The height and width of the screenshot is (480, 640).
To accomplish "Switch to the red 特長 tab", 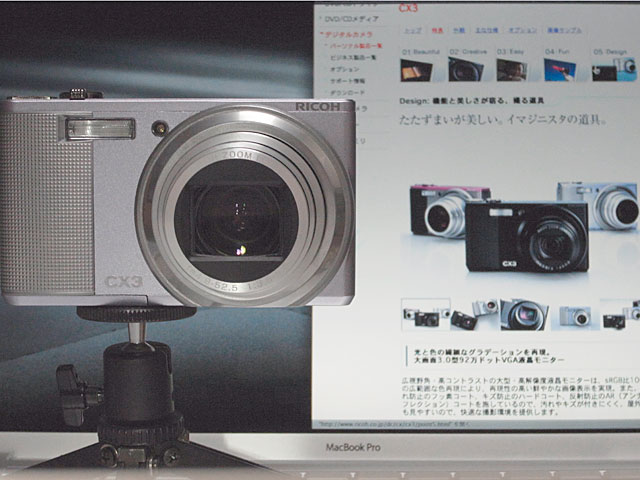I will click(x=437, y=30).
